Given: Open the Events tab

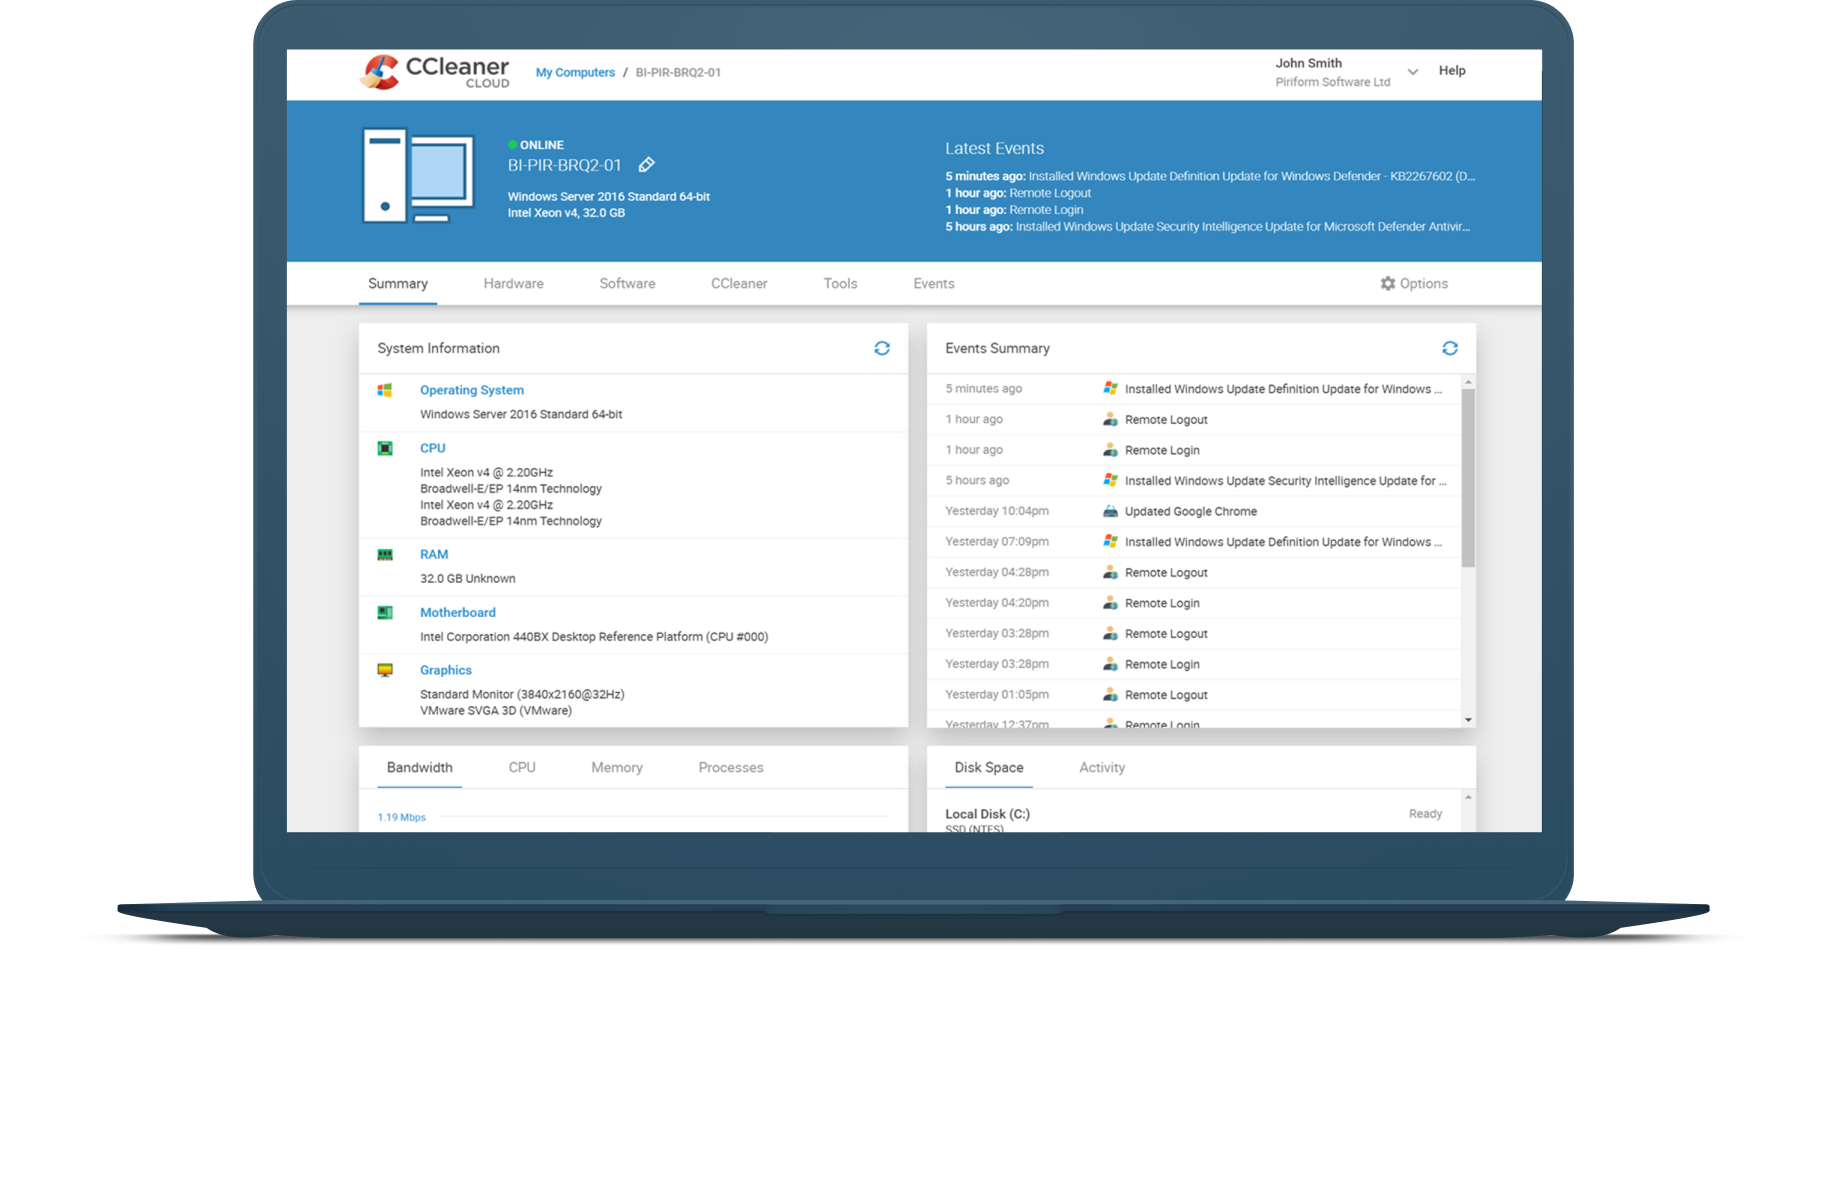Looking at the screenshot, I should pos(932,283).
